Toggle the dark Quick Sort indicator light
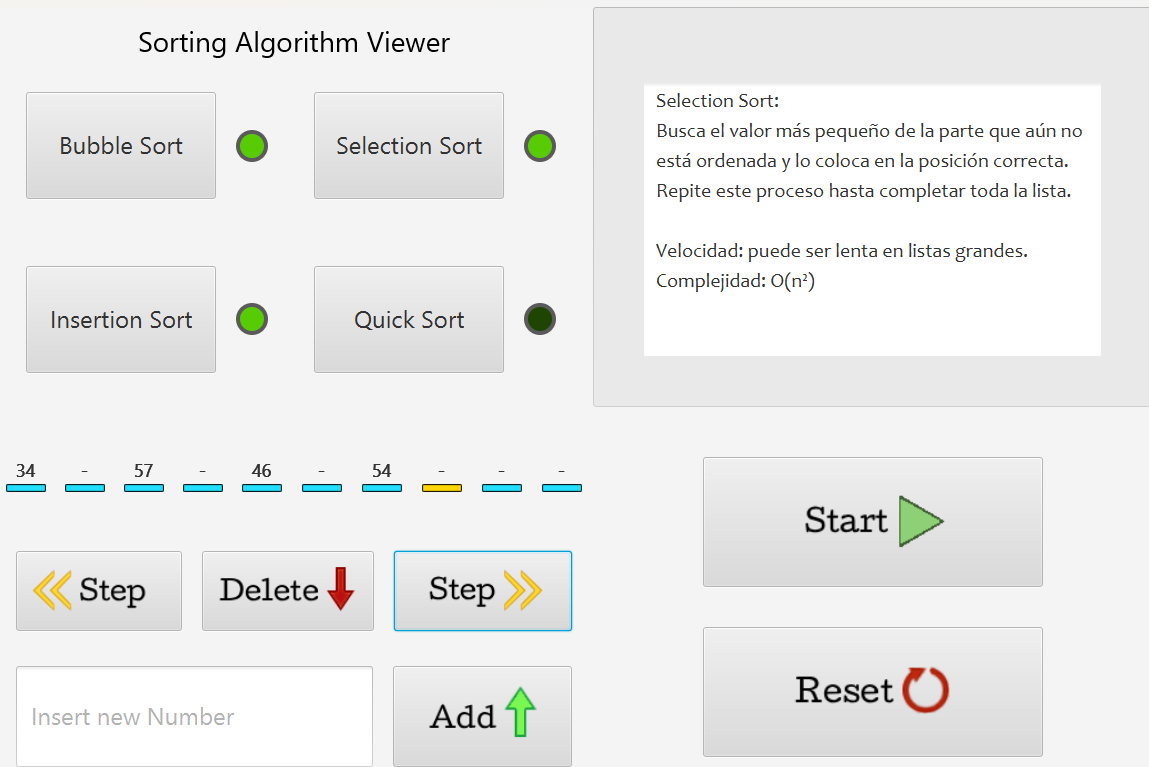The image size is (1149, 767). click(540, 319)
